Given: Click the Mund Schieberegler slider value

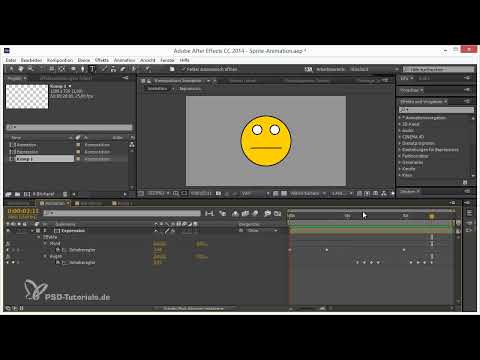Looking at the screenshot, I should click(158, 250).
